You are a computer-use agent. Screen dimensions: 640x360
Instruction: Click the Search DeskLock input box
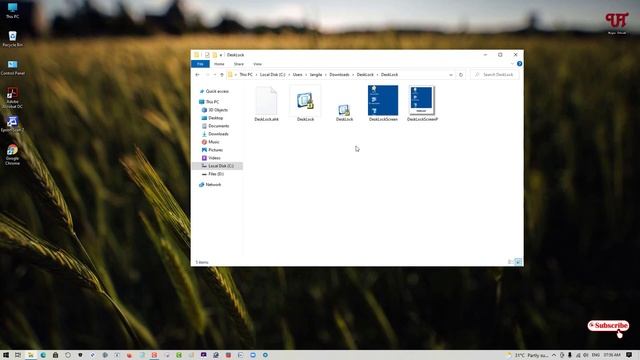(495, 75)
